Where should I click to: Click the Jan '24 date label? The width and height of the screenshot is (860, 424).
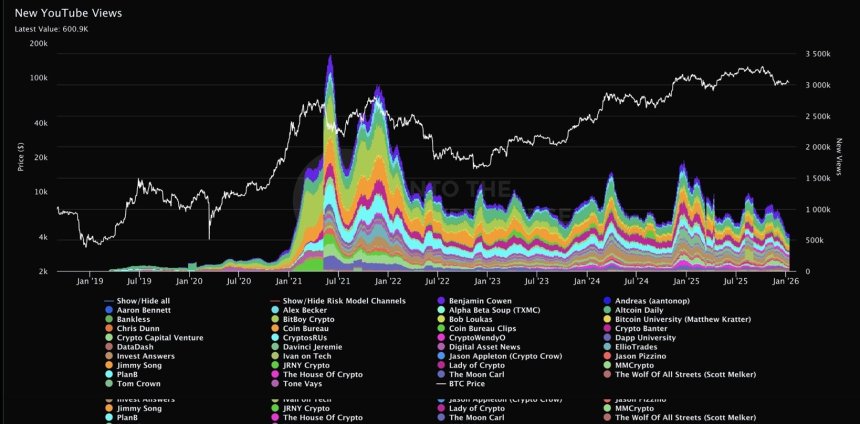point(586,281)
